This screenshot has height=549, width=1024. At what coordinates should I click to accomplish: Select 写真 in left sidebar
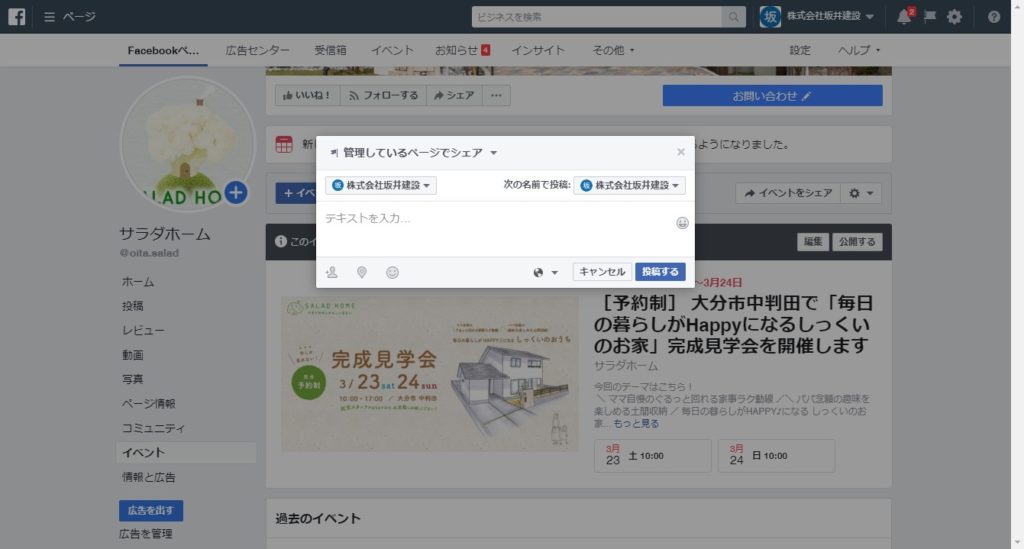pos(133,379)
